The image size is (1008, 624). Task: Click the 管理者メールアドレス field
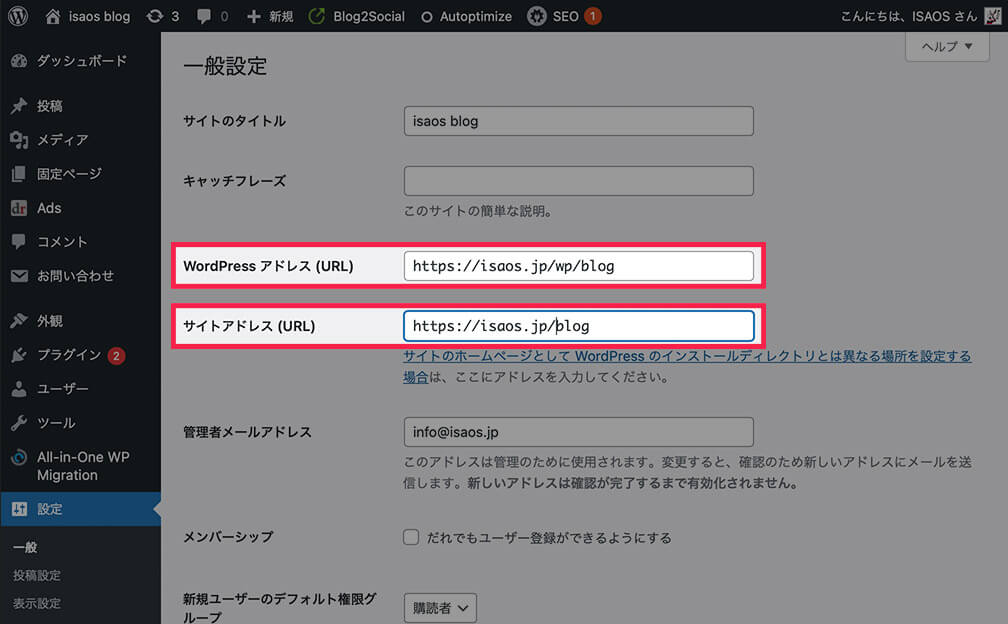[x=579, y=432]
